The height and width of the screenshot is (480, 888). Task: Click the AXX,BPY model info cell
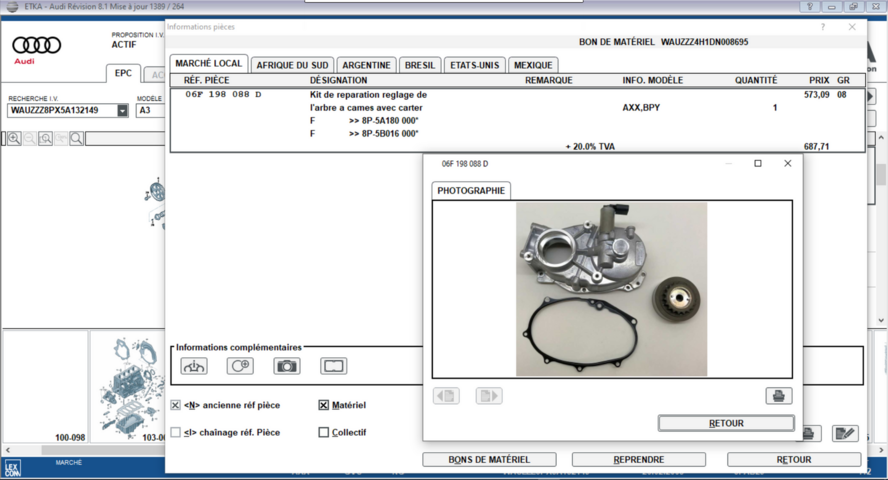coord(641,108)
